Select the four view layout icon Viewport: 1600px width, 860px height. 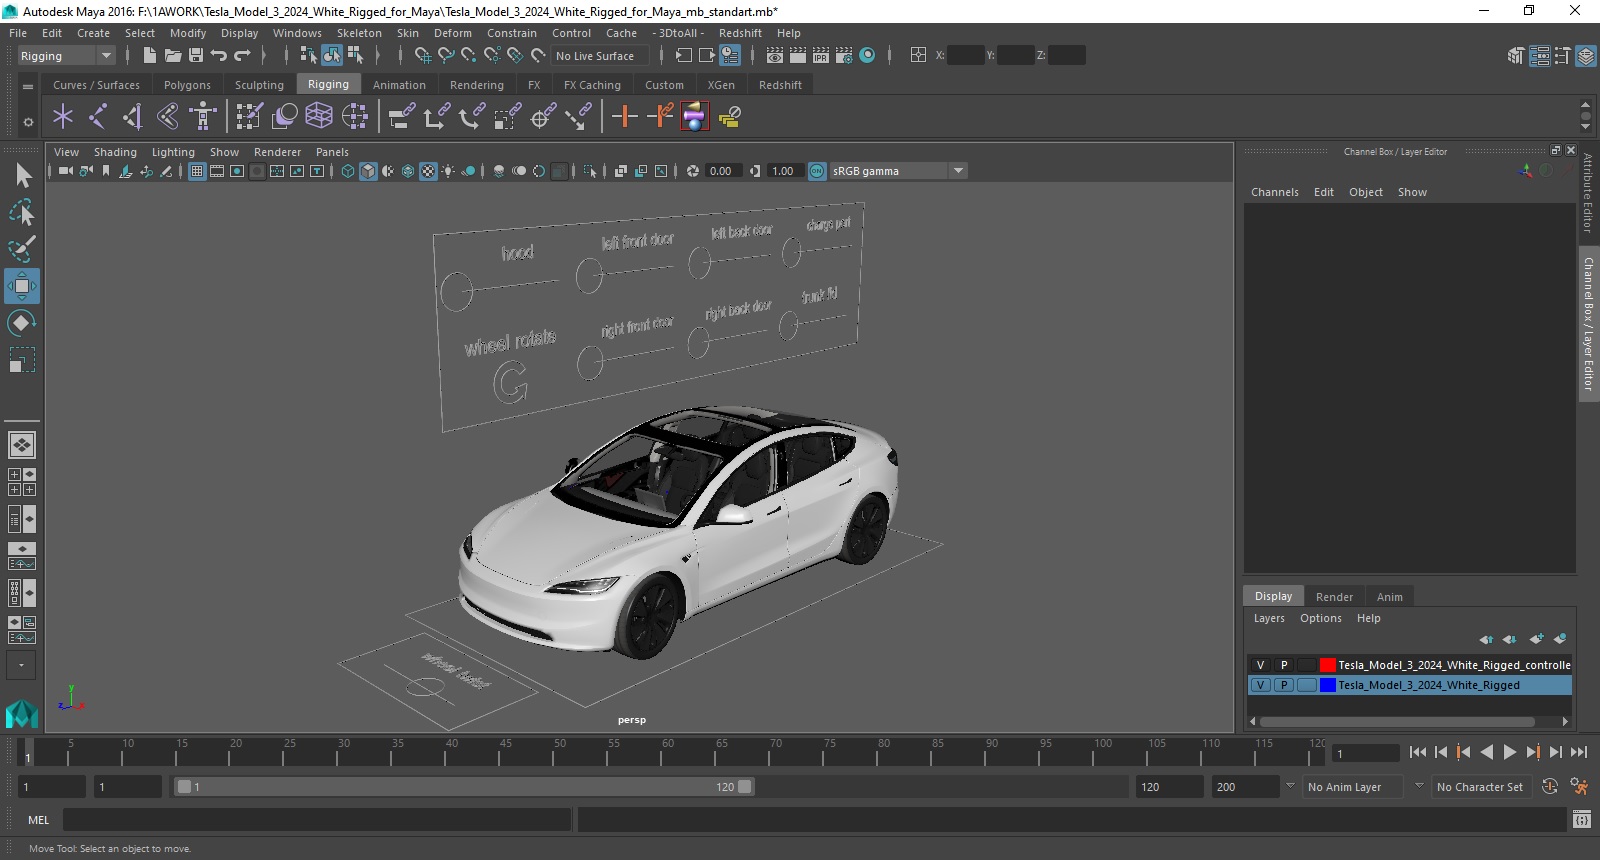pyautogui.click(x=22, y=482)
